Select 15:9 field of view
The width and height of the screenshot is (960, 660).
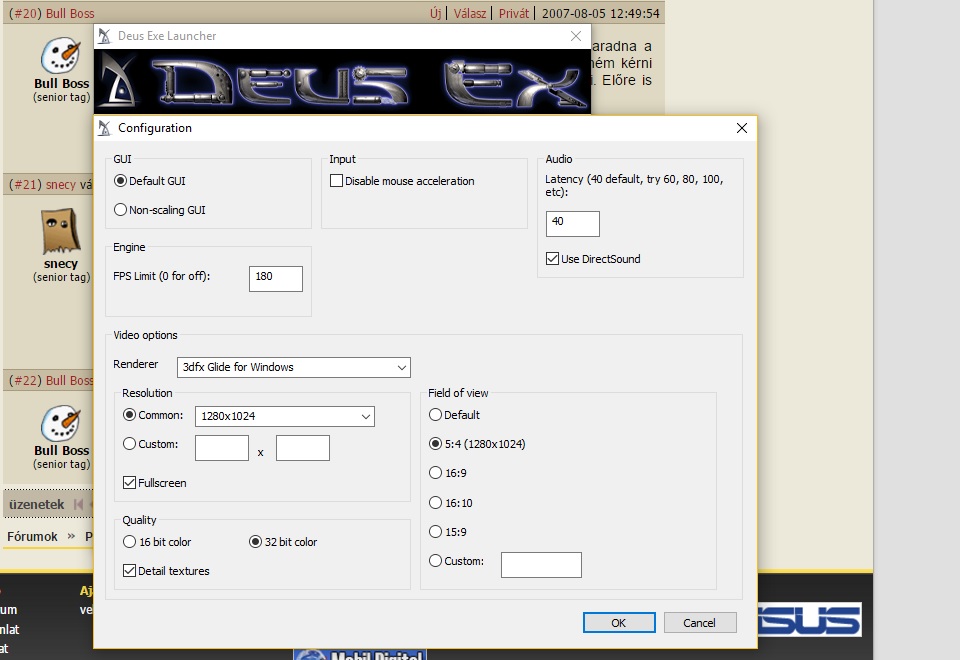tap(435, 531)
